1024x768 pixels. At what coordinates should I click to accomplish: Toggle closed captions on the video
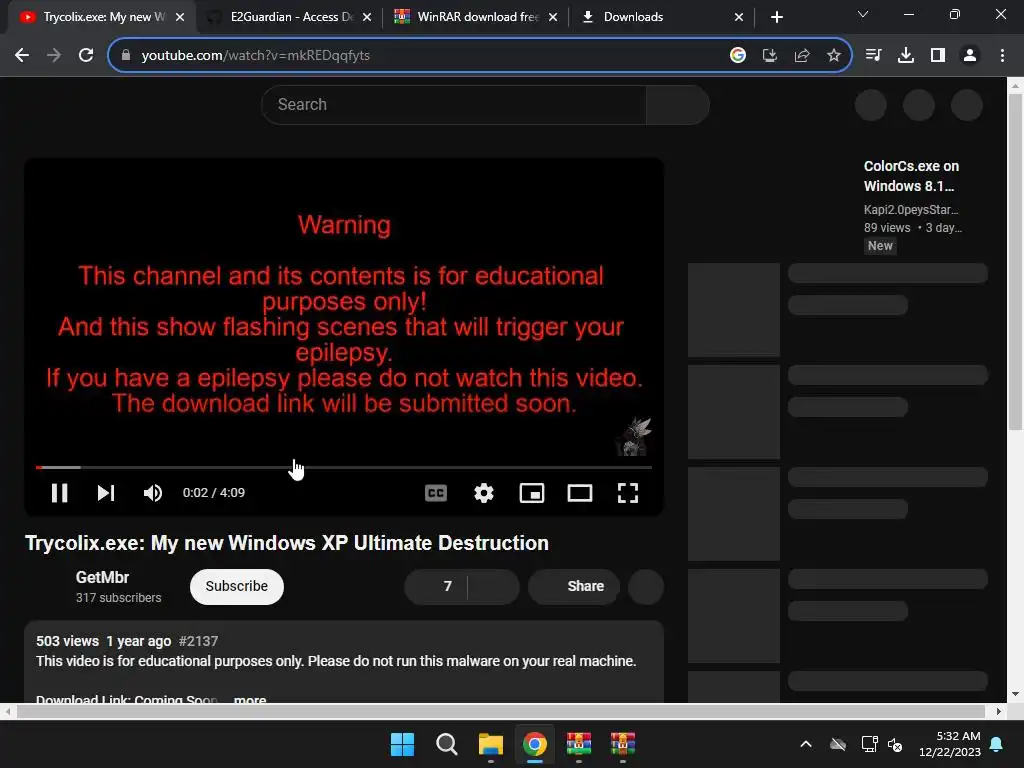coord(436,493)
